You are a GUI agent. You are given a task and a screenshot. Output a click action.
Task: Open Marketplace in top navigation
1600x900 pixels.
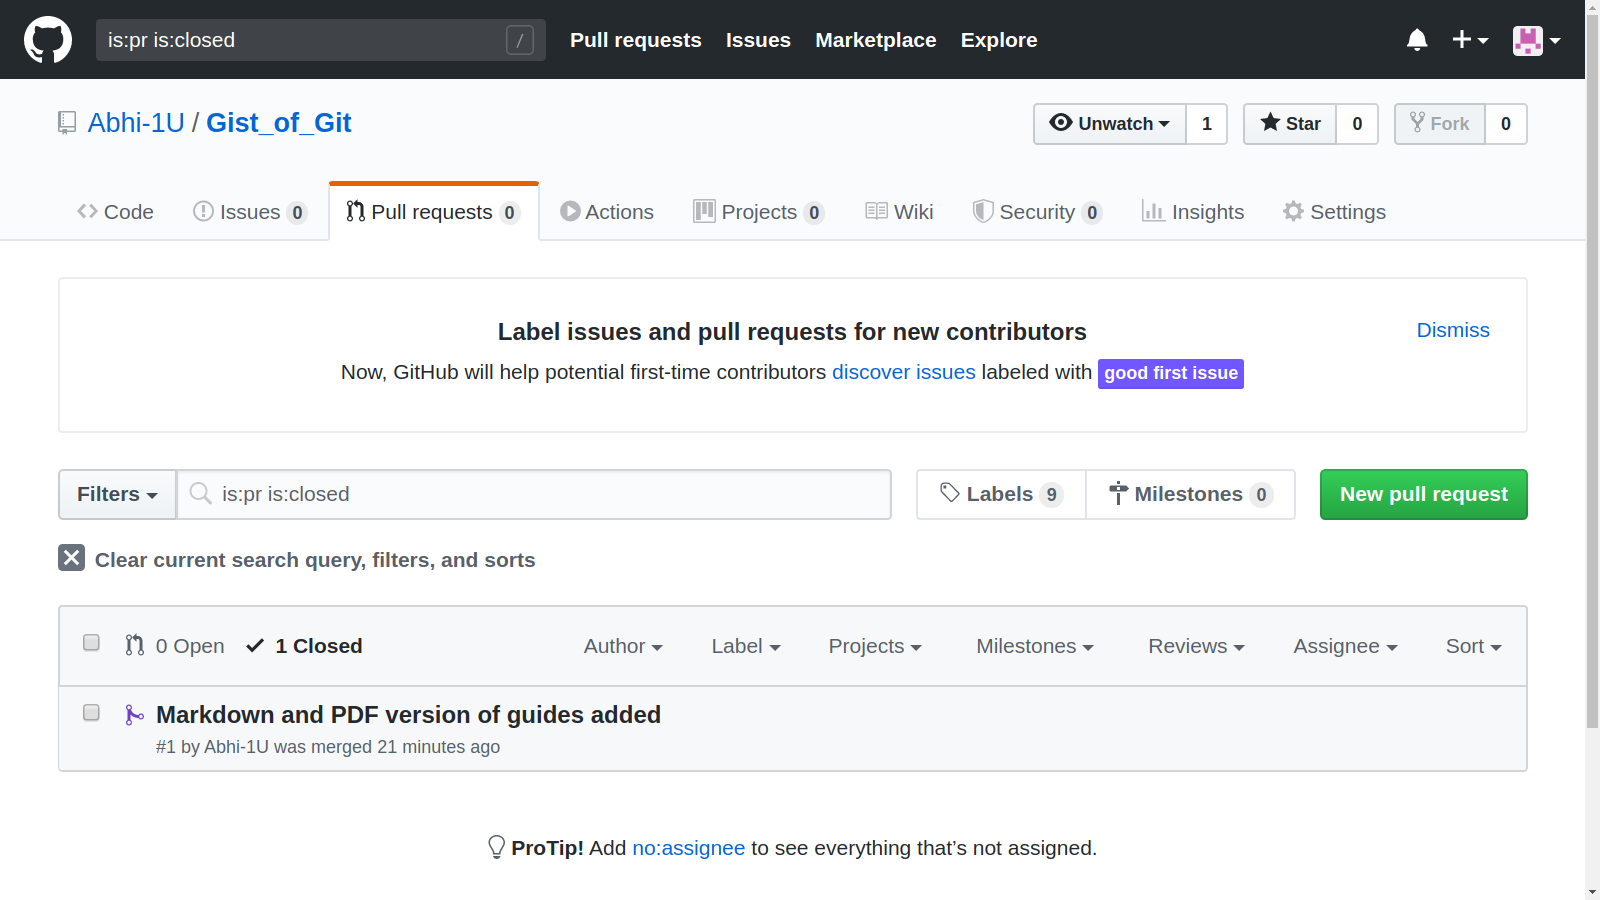click(876, 40)
